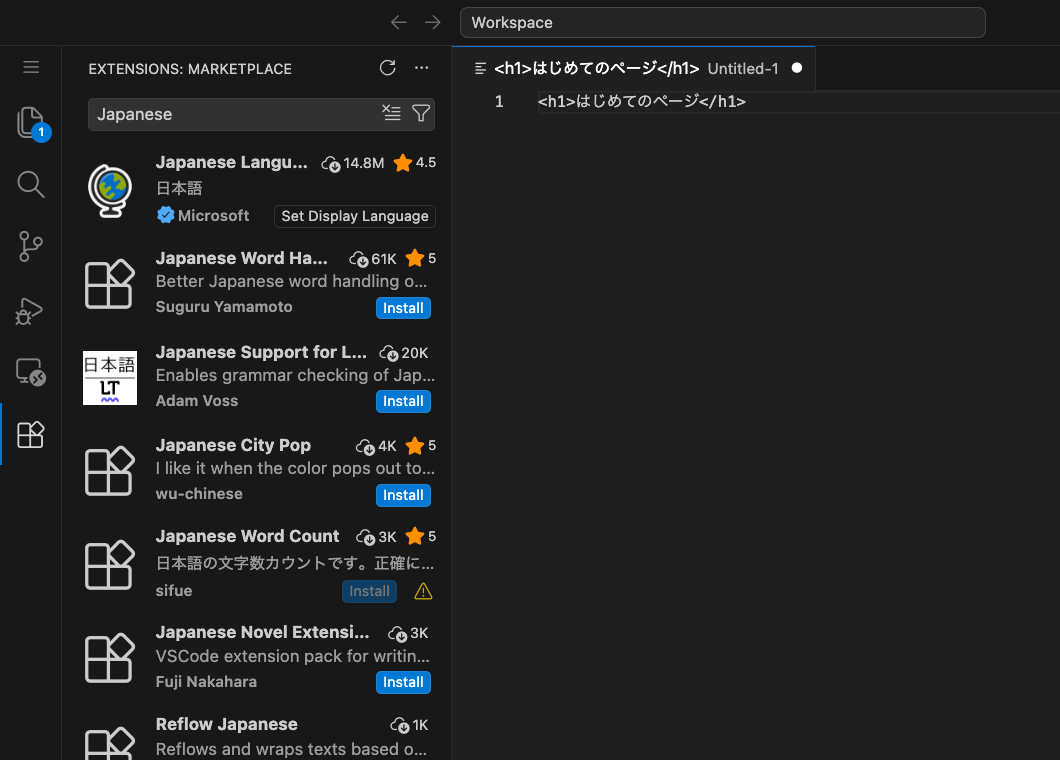The height and width of the screenshot is (760, 1060).
Task: Click the EXTENSIONS: MARKETPLACE header
Action: [190, 69]
